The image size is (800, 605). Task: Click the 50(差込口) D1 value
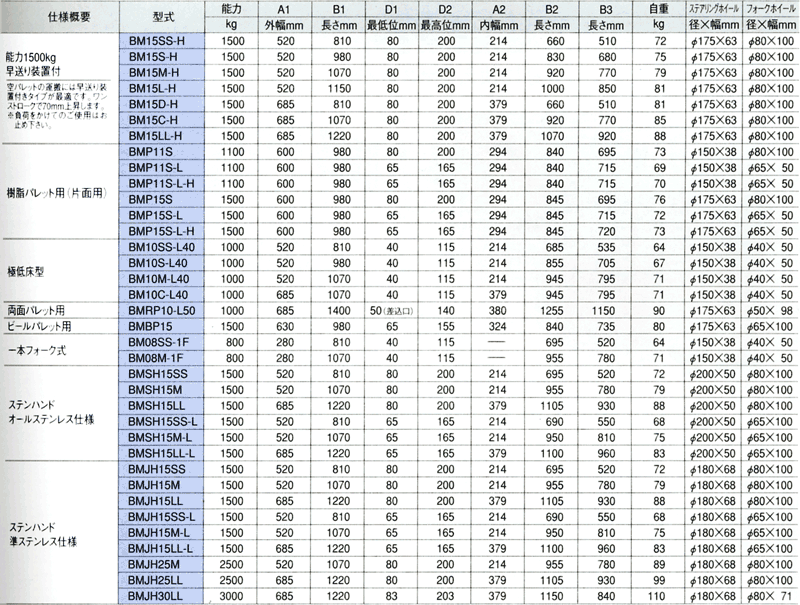pyautogui.click(x=391, y=311)
